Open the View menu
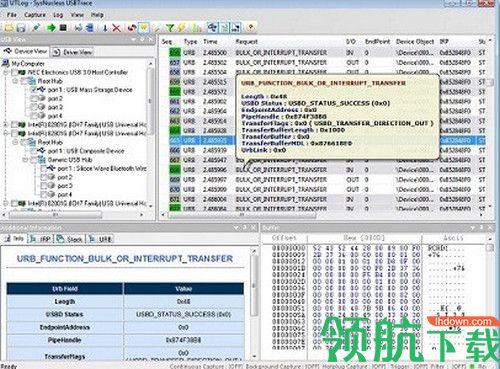The height and width of the screenshot is (369, 500). (77, 15)
